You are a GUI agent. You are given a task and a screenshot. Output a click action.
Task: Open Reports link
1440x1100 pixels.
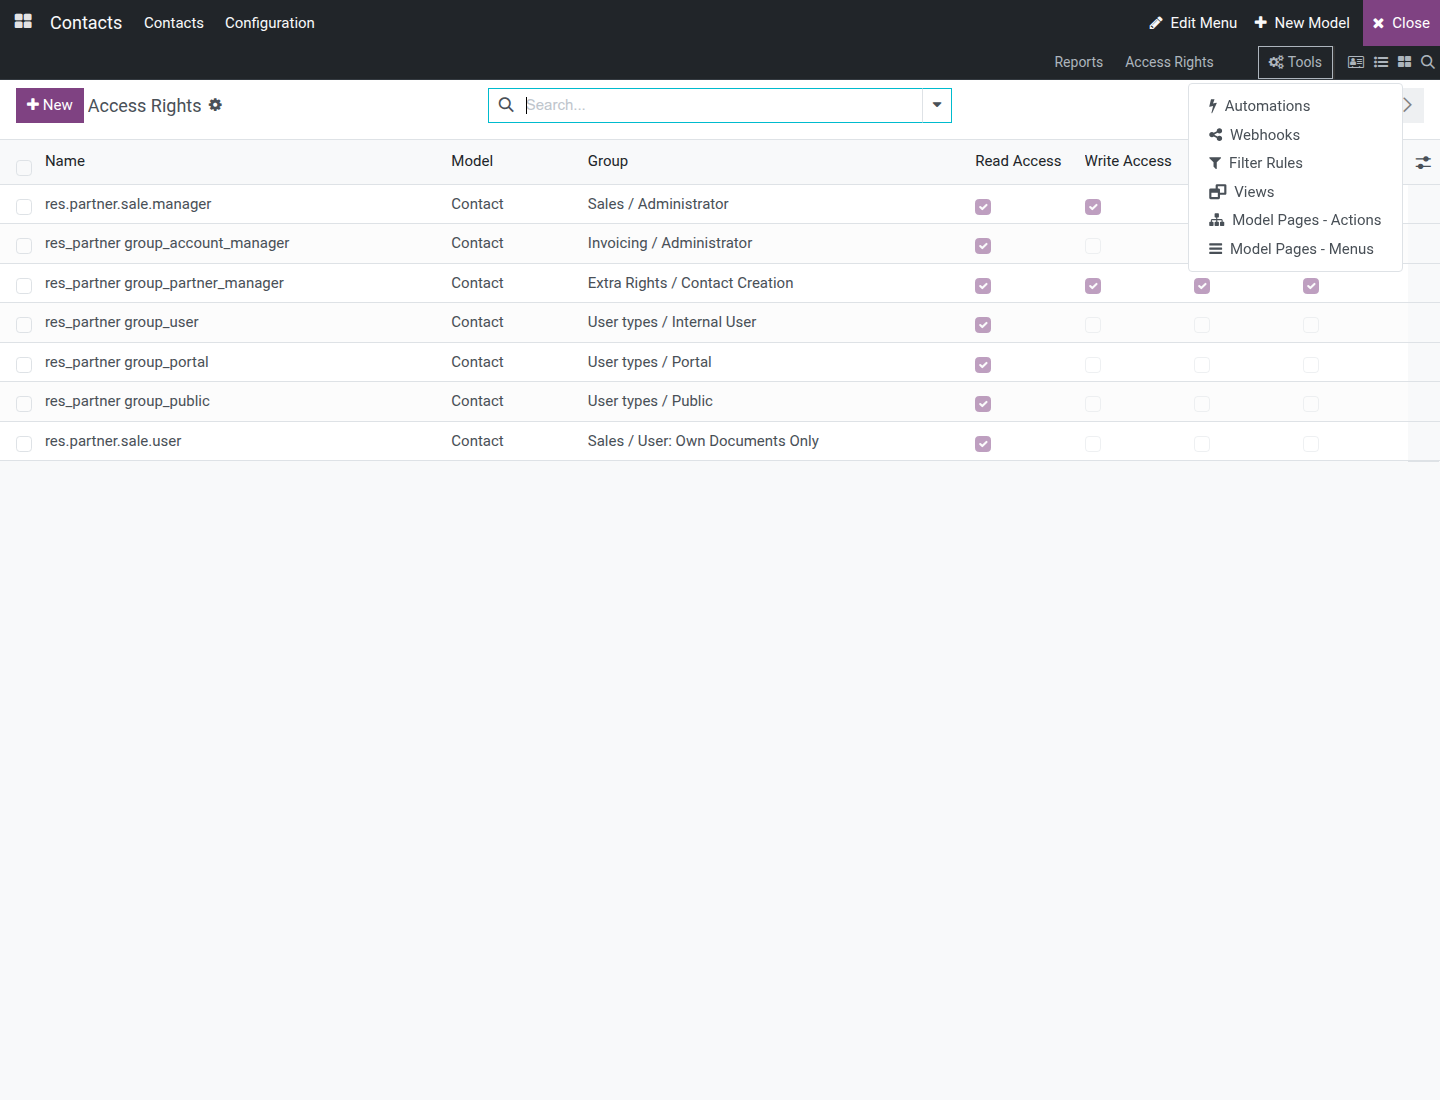pos(1078,62)
